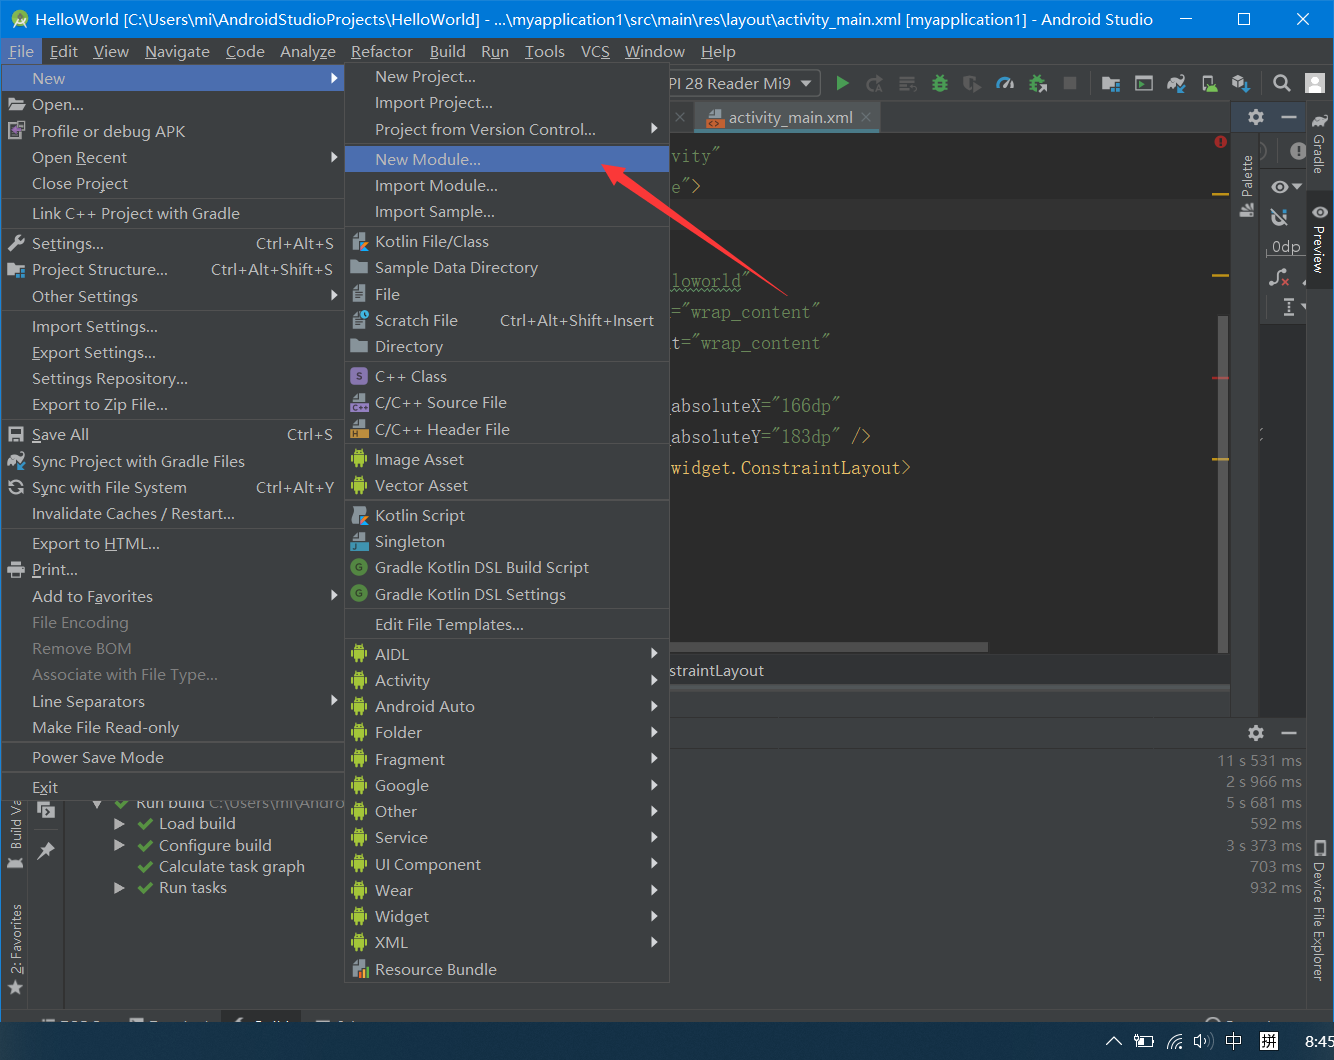Click the Calculate task graph row
The height and width of the screenshot is (1060, 1334).
[x=231, y=866]
